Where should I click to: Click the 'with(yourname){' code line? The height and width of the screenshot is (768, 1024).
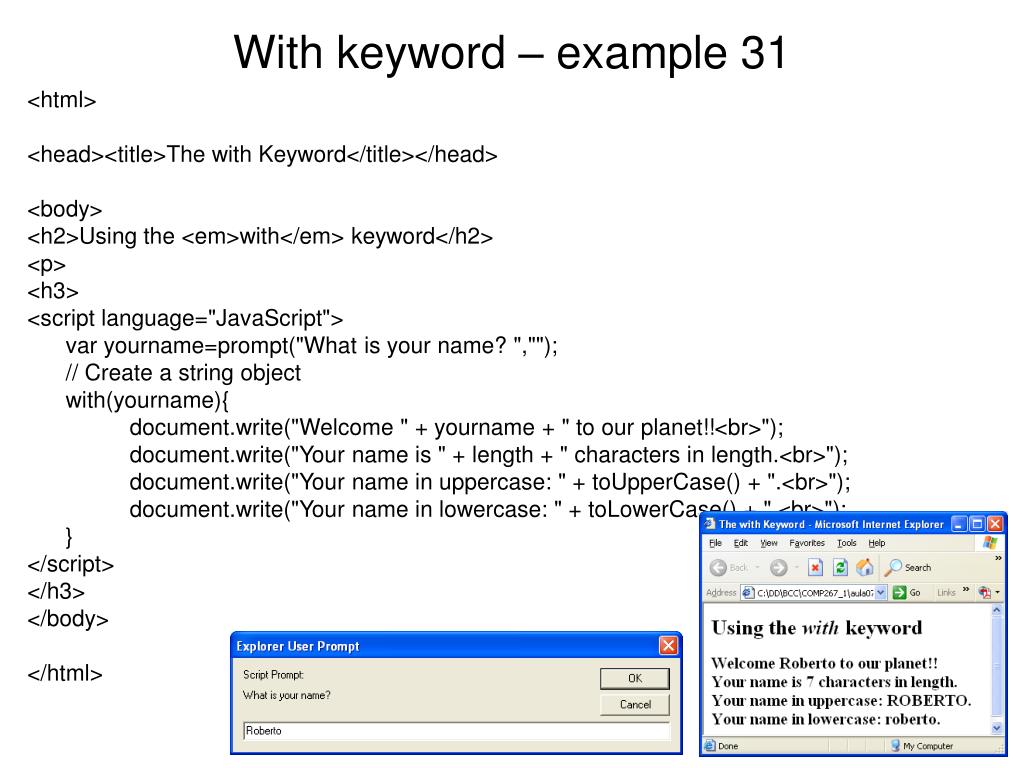pos(147,400)
